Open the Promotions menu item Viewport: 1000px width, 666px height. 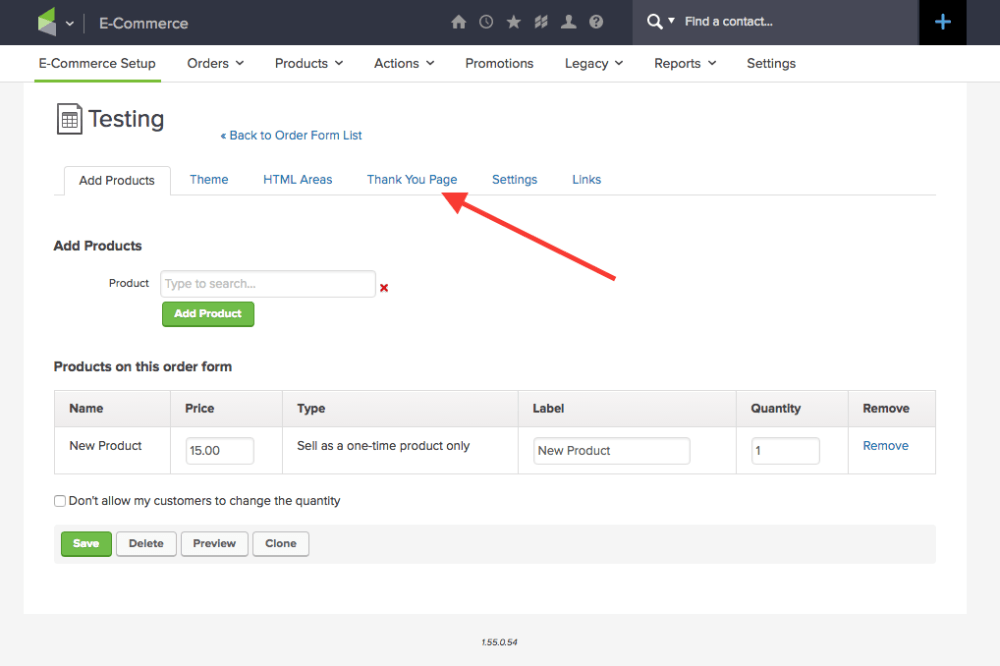[x=499, y=63]
